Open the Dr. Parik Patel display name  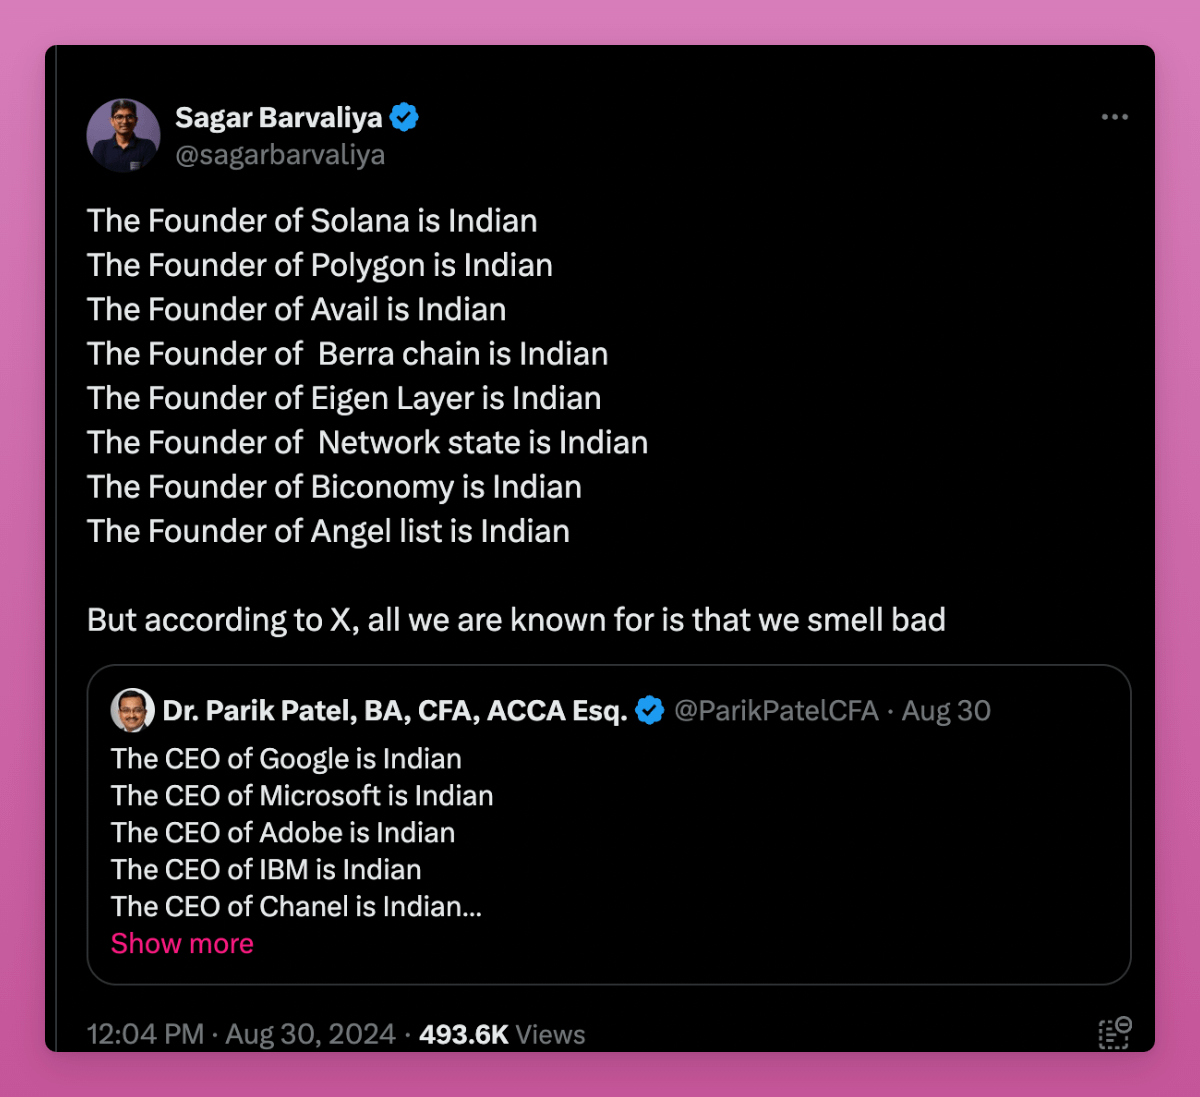tap(394, 711)
